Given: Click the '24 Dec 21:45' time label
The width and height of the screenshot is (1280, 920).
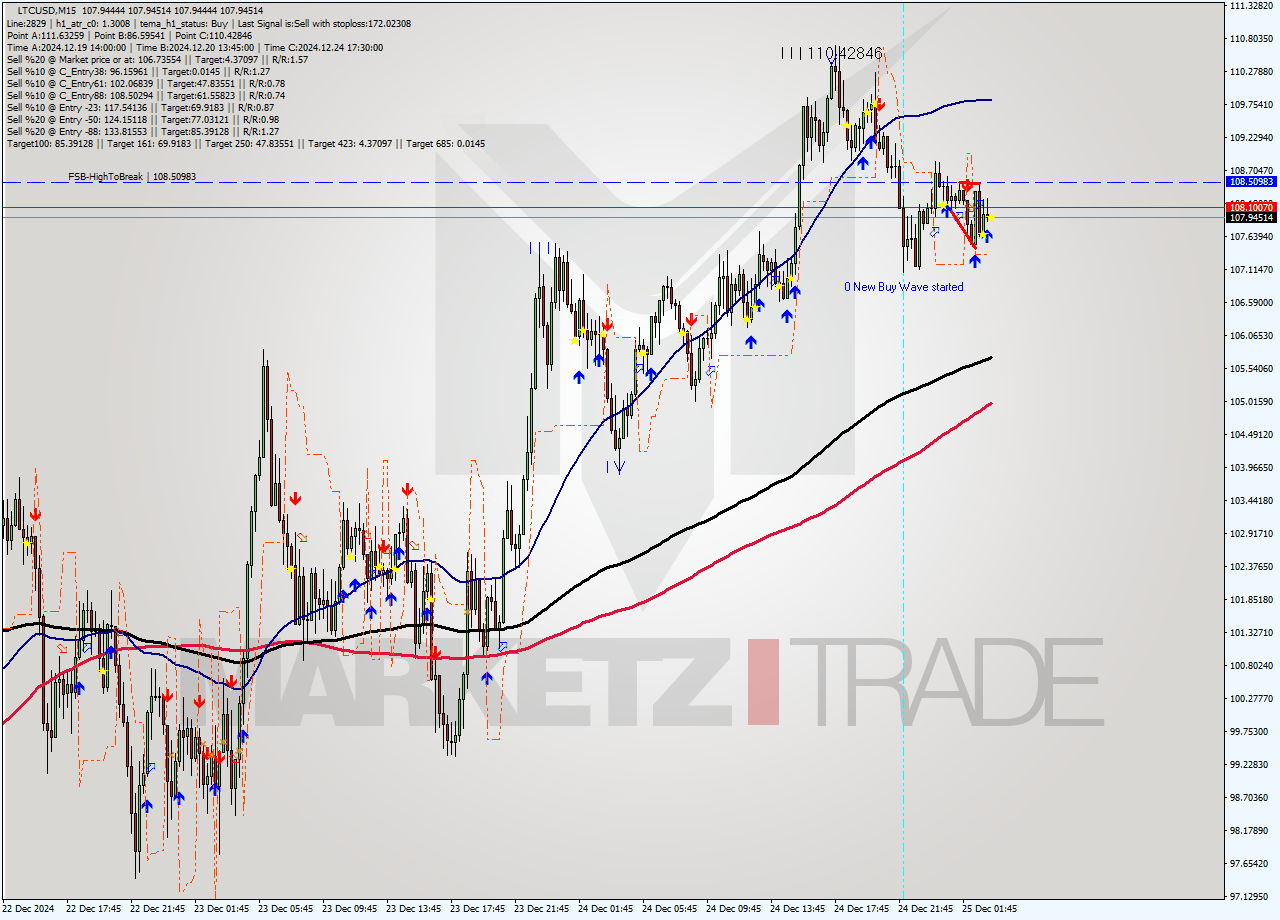Looking at the screenshot, I should click(927, 909).
